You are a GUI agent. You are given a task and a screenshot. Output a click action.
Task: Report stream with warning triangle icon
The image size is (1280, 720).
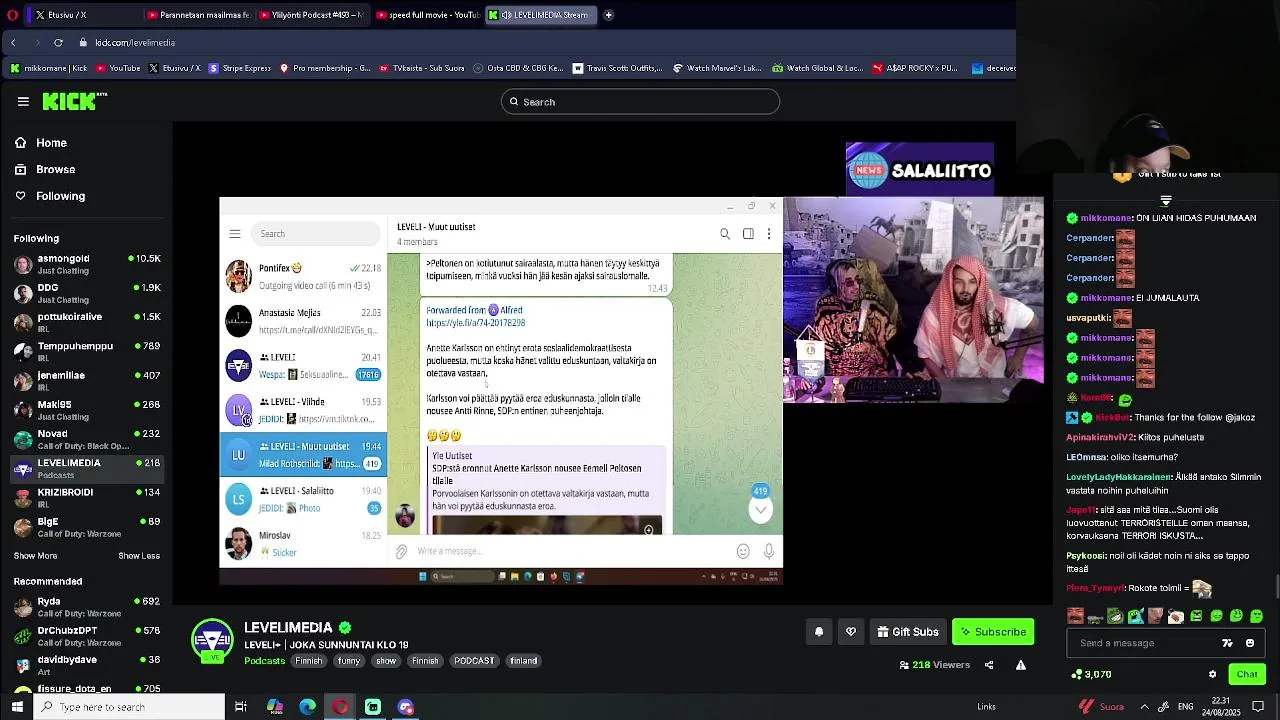(1021, 665)
